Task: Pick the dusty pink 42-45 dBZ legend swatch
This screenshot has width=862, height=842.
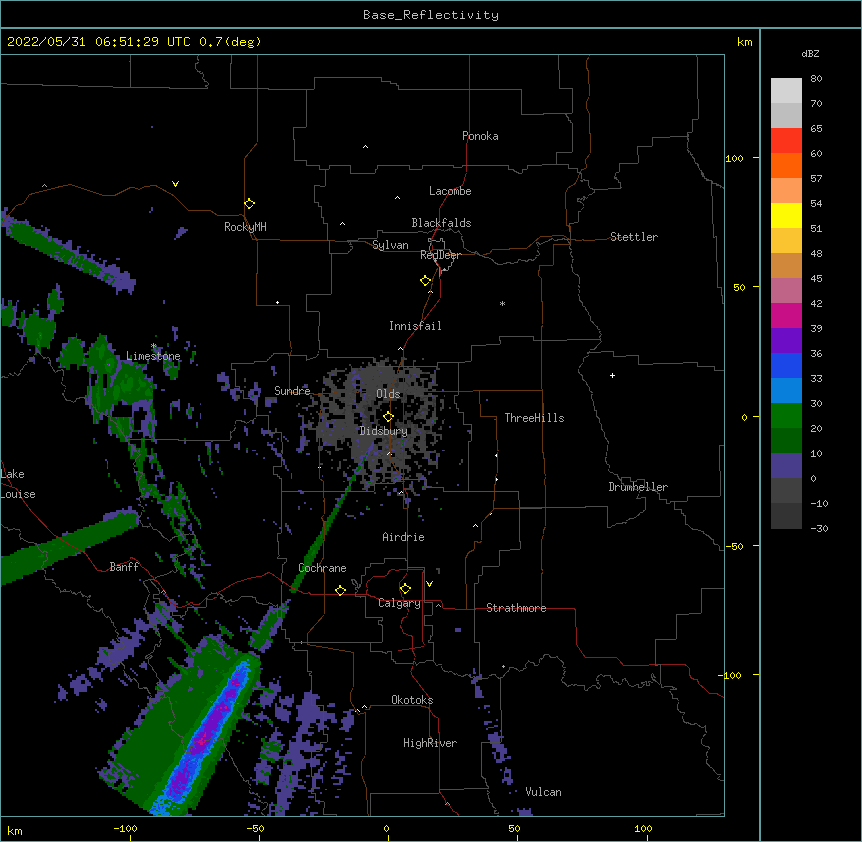Action: click(786, 291)
